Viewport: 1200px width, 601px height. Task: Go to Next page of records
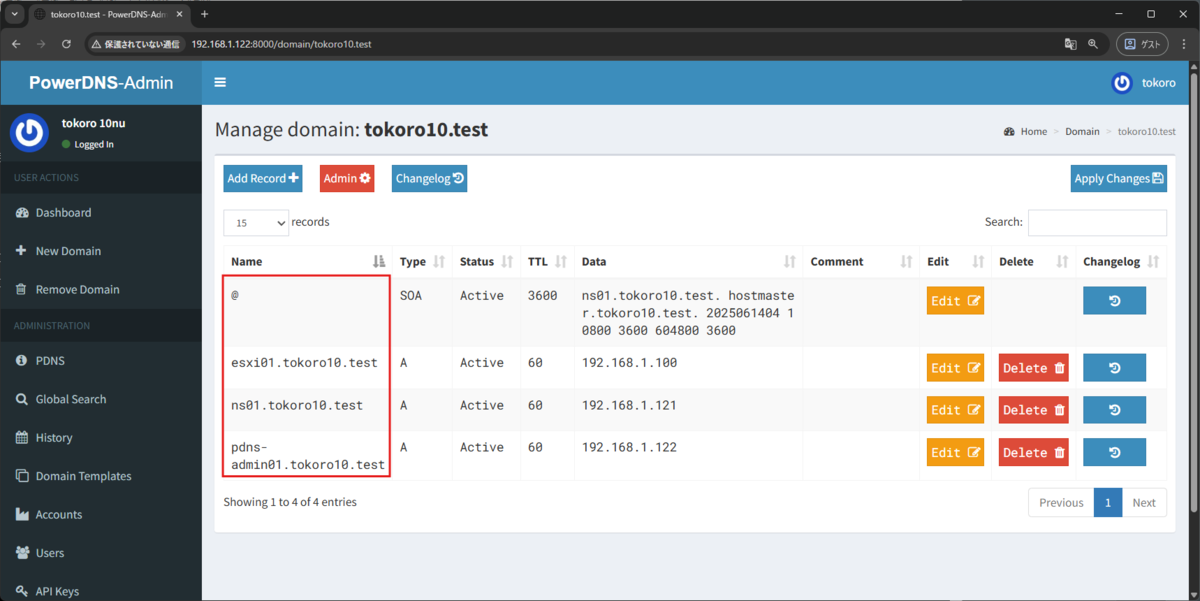point(1144,503)
